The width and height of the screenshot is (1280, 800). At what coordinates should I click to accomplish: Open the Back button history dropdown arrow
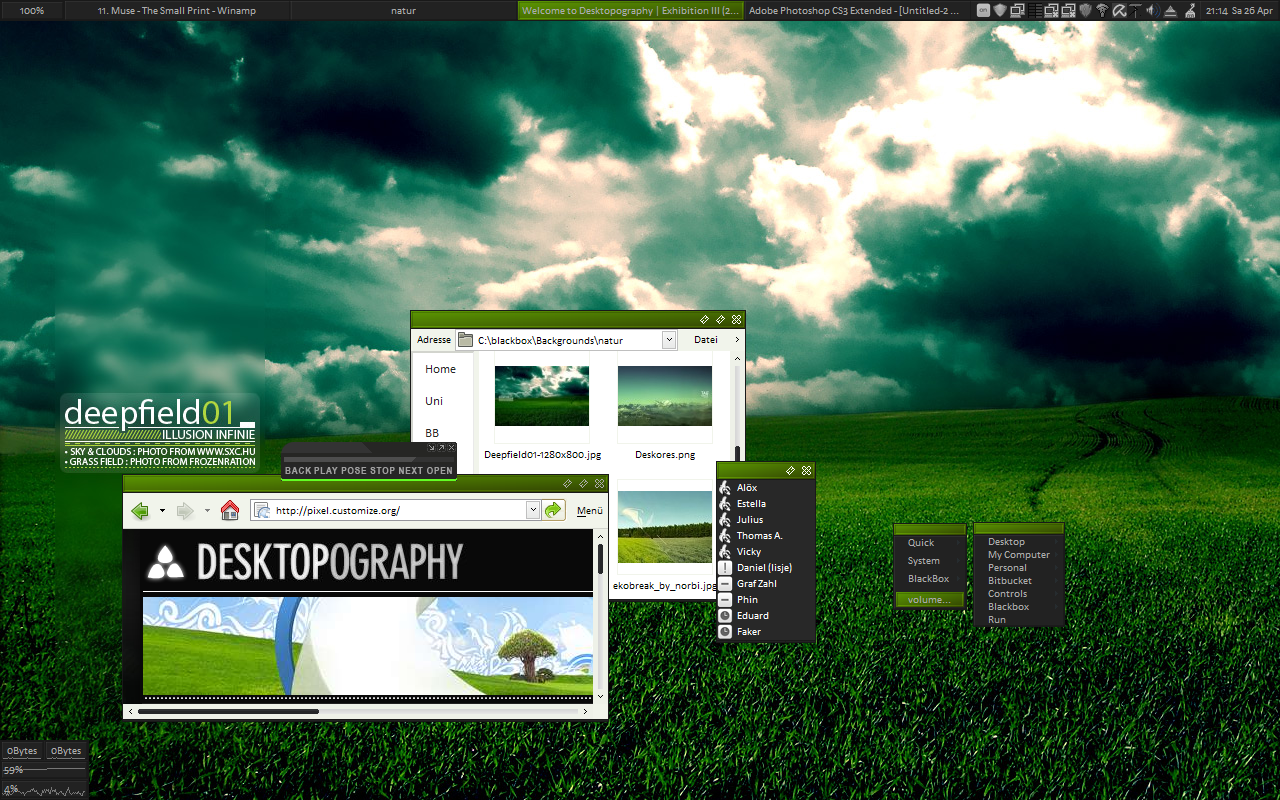(162, 510)
